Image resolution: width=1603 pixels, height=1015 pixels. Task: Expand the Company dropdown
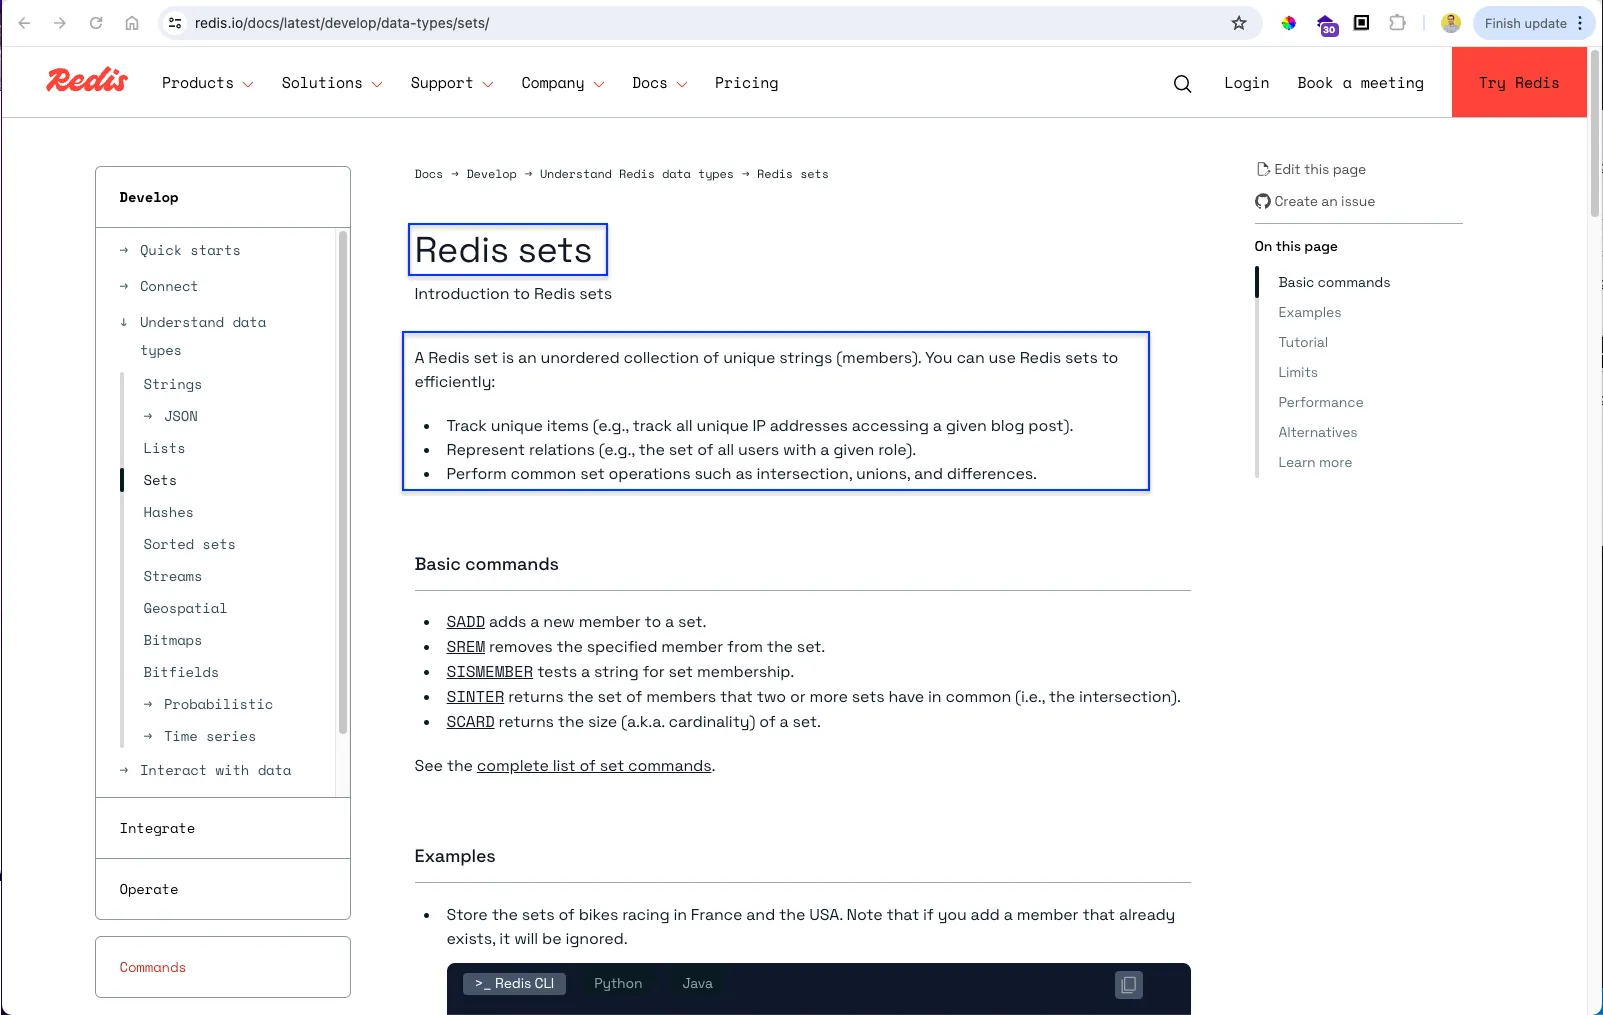point(563,83)
